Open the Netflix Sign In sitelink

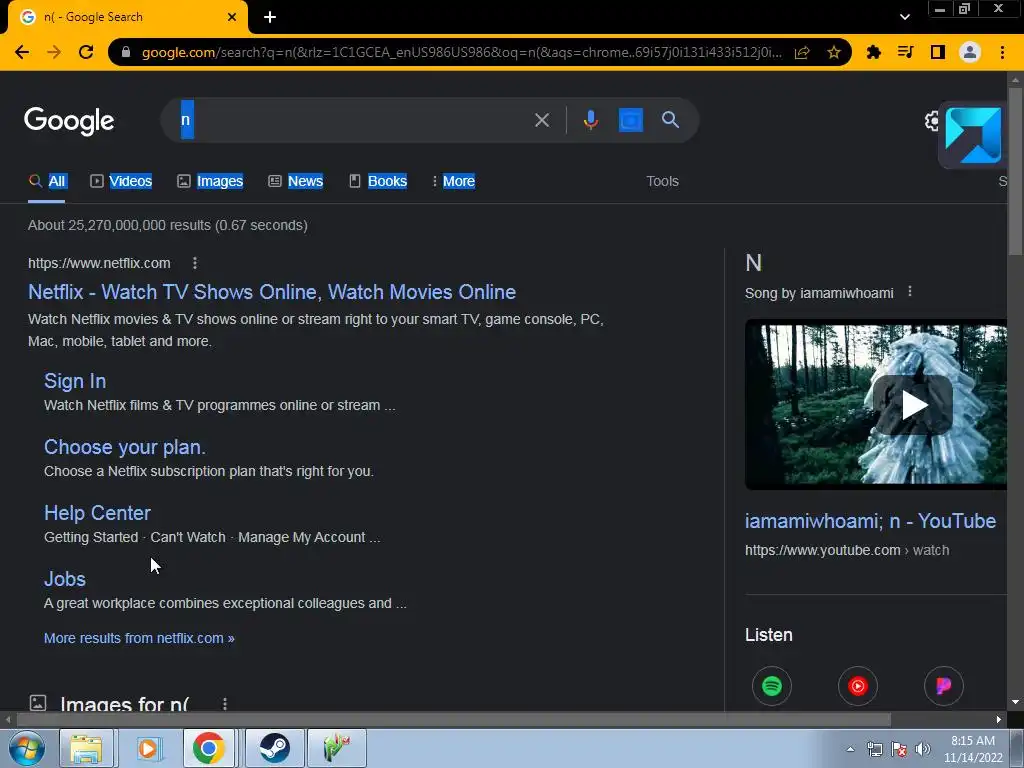click(x=75, y=381)
